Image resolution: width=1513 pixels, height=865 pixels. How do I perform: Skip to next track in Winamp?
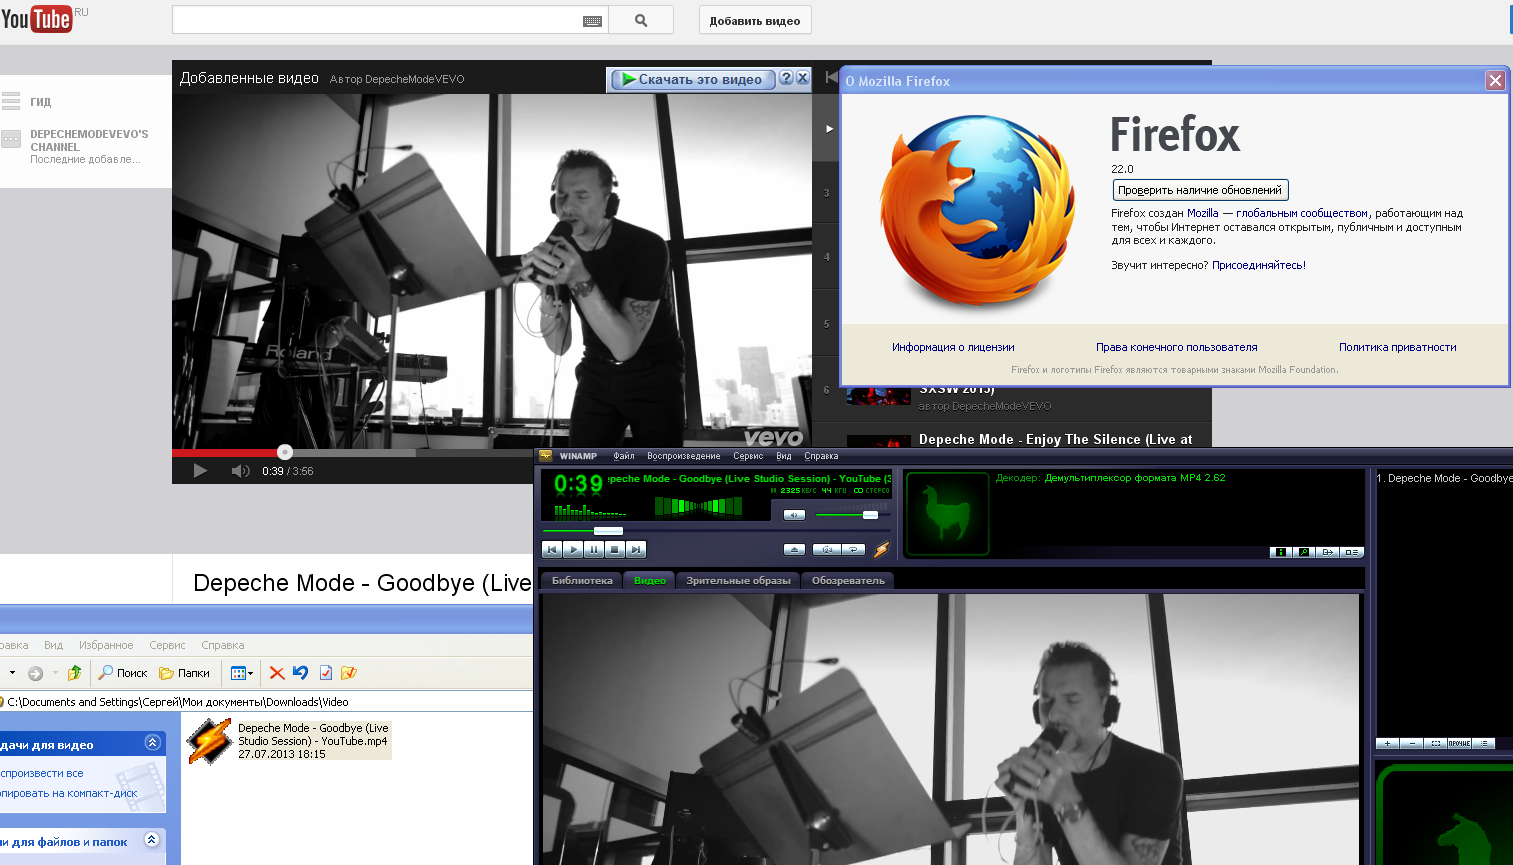pos(636,549)
